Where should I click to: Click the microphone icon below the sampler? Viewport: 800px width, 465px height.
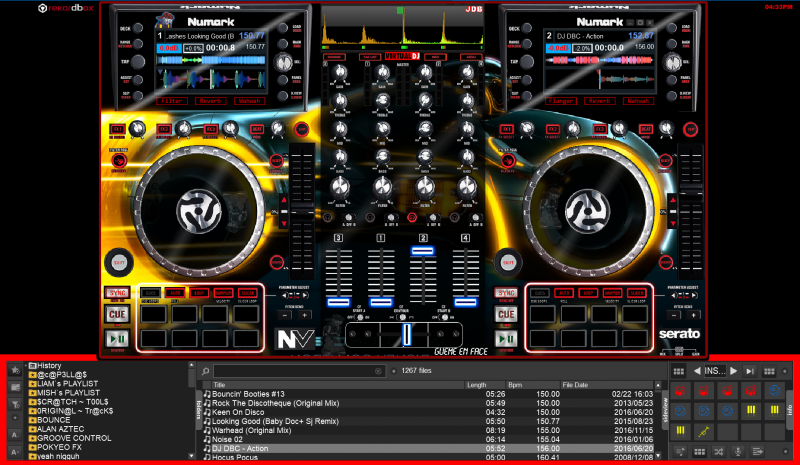point(738,452)
